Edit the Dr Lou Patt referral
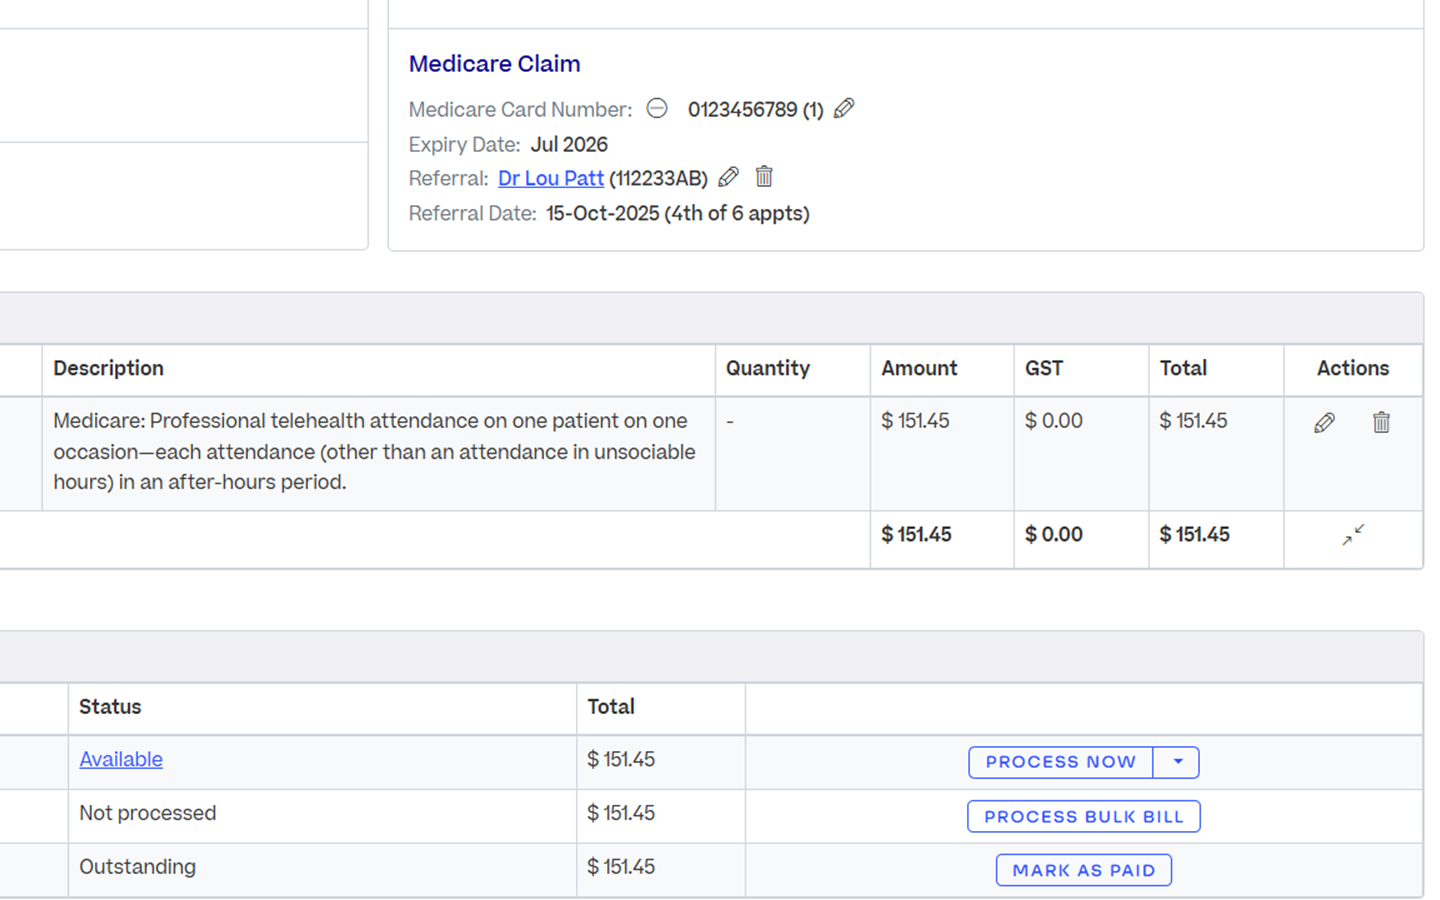 (729, 178)
